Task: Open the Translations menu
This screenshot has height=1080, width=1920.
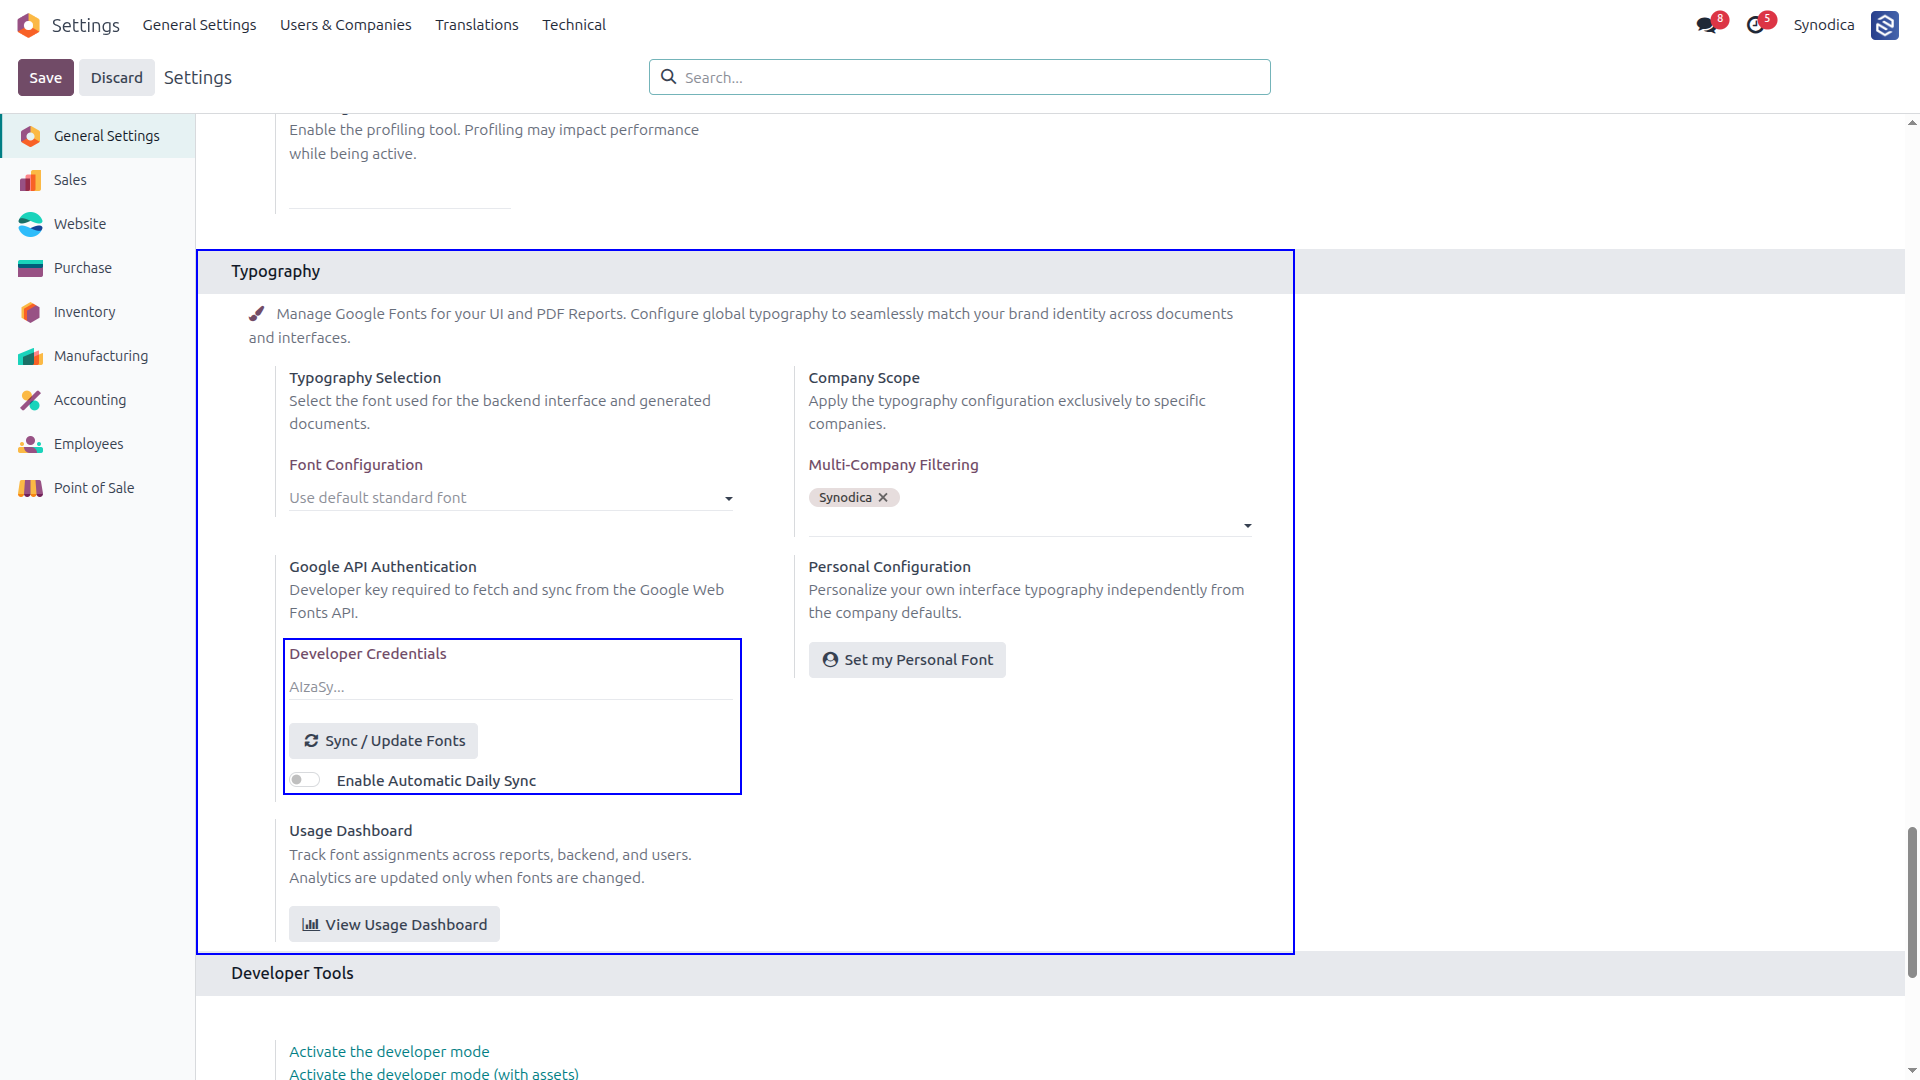Action: coord(477,25)
